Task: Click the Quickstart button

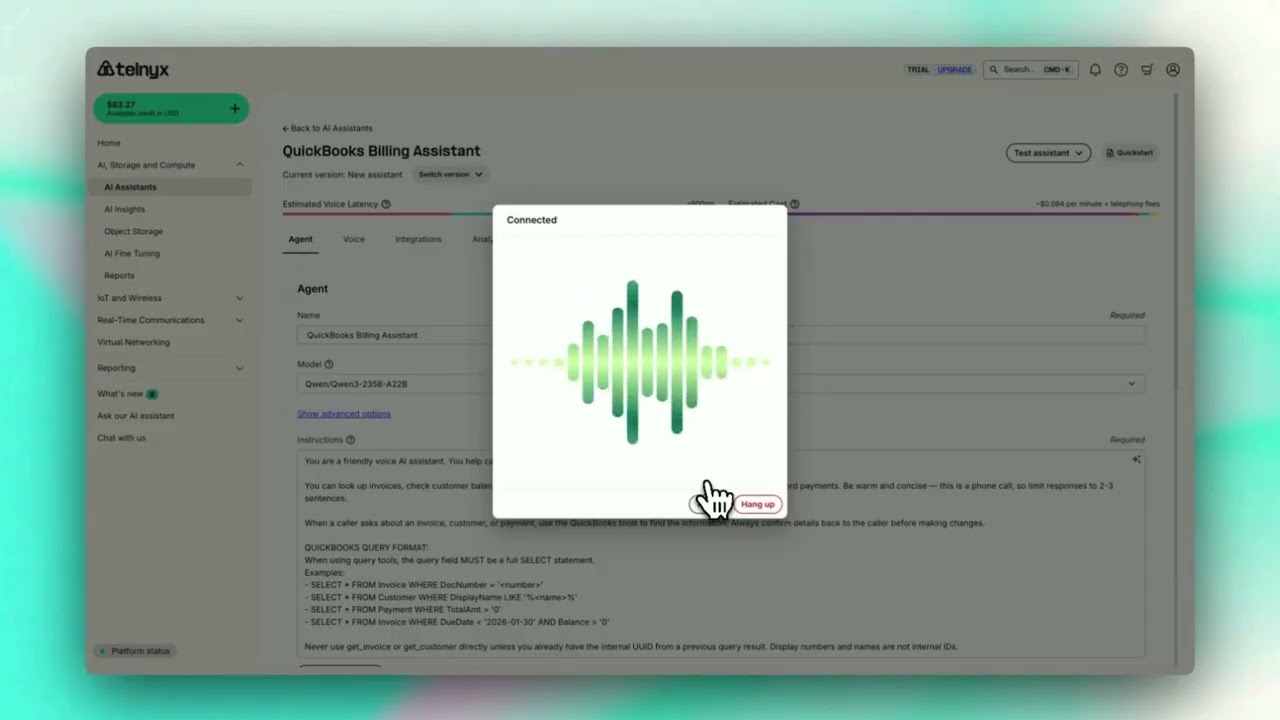Action: pyautogui.click(x=1130, y=153)
